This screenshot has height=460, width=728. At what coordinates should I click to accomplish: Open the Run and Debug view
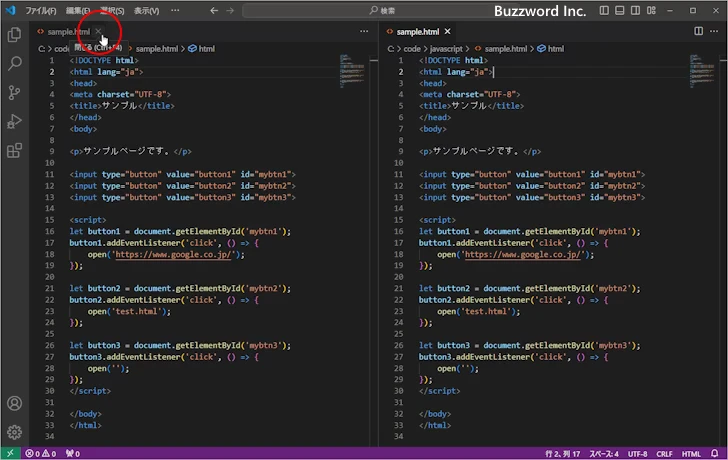[x=14, y=121]
